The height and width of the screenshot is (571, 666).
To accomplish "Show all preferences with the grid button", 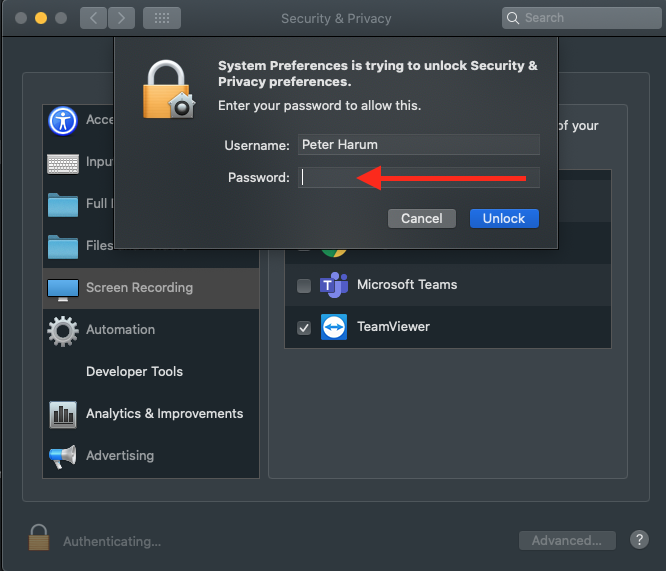I will 162,18.
